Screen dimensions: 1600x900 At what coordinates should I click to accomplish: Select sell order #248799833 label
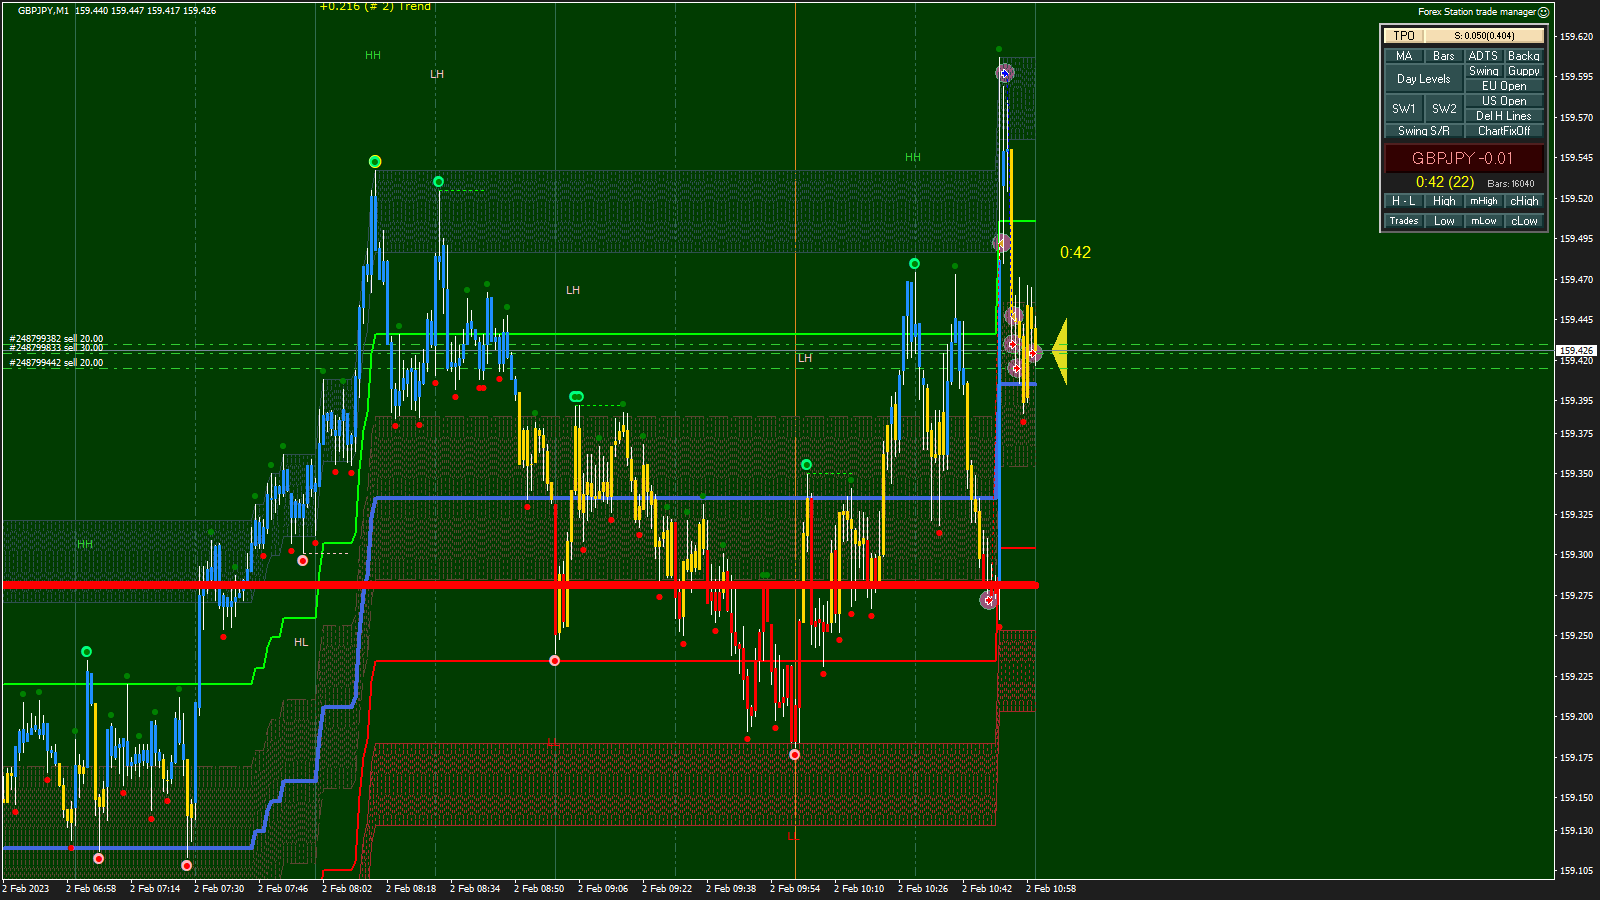pos(57,348)
